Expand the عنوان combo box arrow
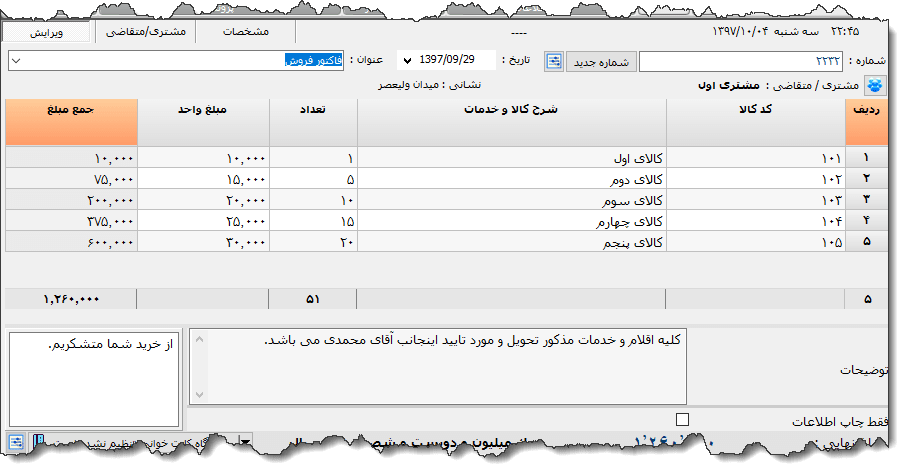This screenshot has width=898, height=464. point(16,60)
